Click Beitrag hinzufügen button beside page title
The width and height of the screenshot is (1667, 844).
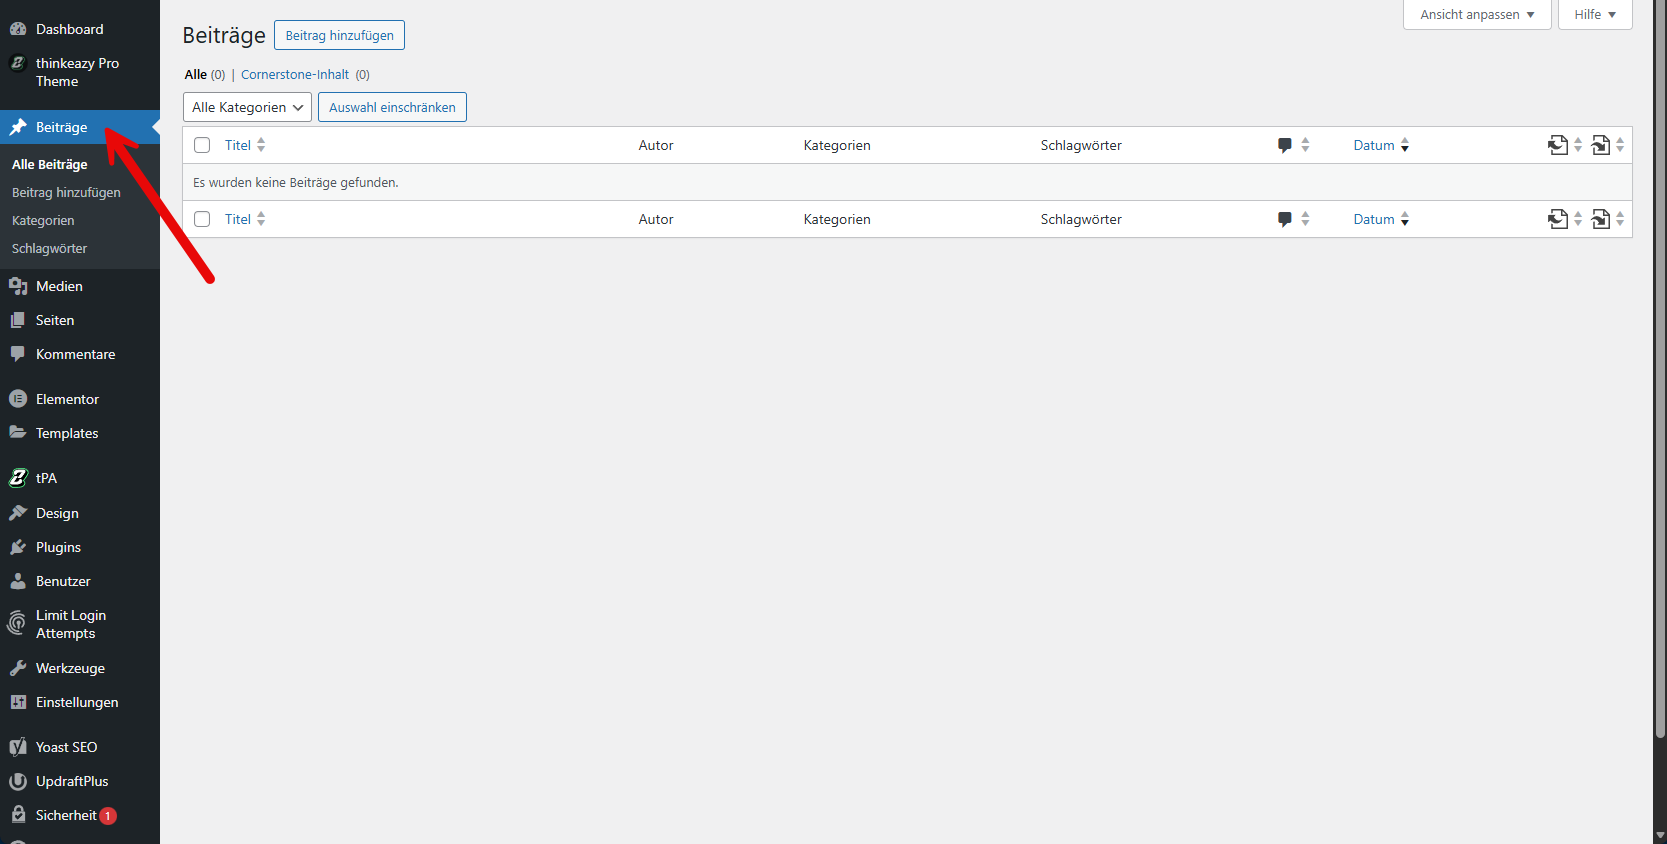pos(340,35)
